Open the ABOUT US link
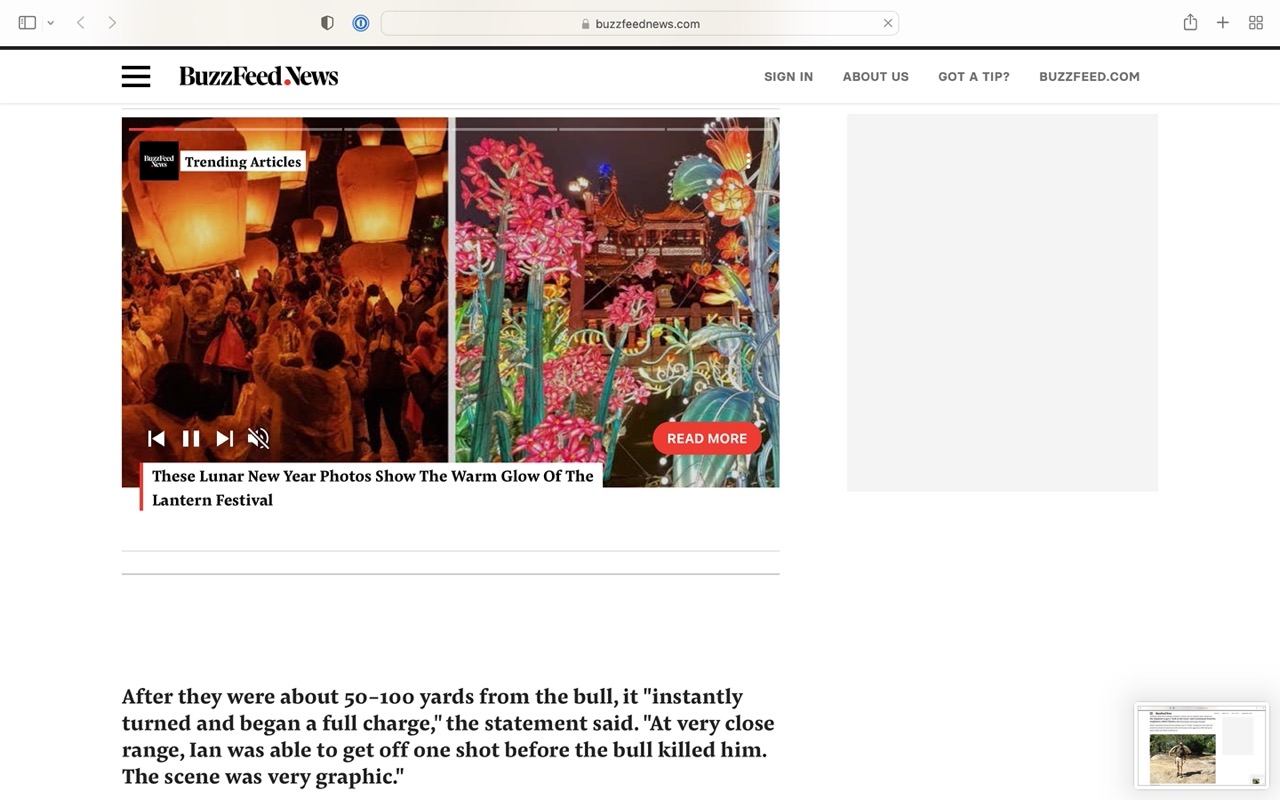Viewport: 1280px width, 800px height. [875, 76]
